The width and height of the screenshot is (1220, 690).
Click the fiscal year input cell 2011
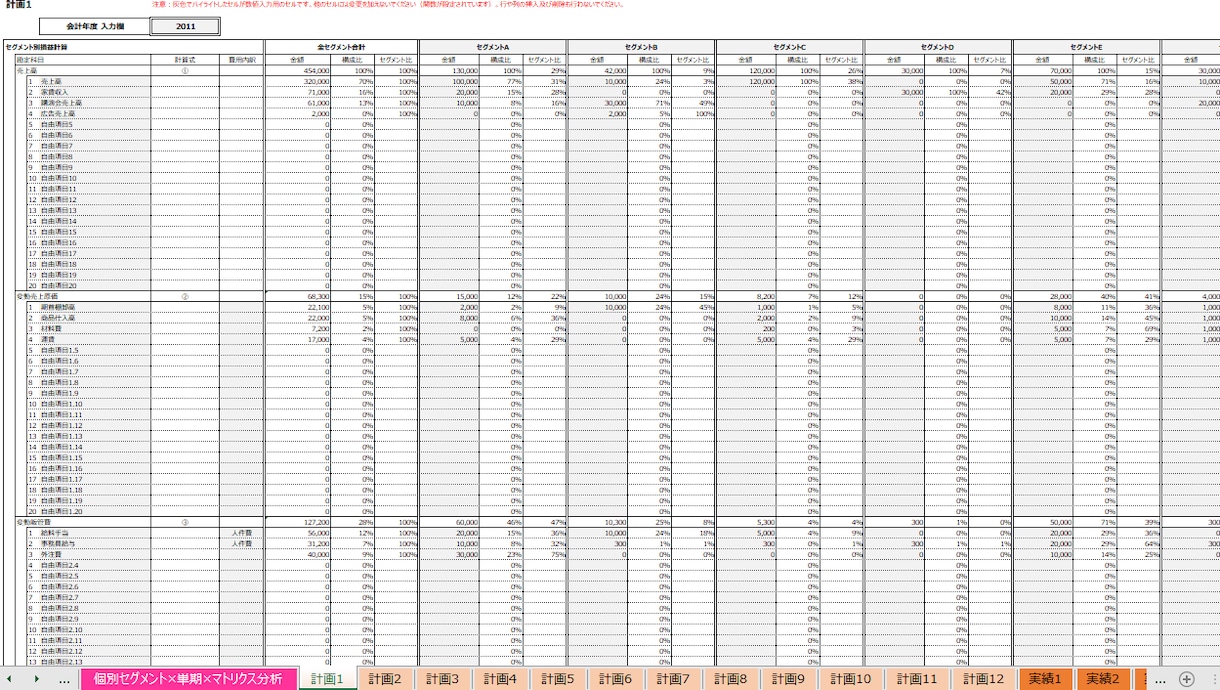pos(186,26)
